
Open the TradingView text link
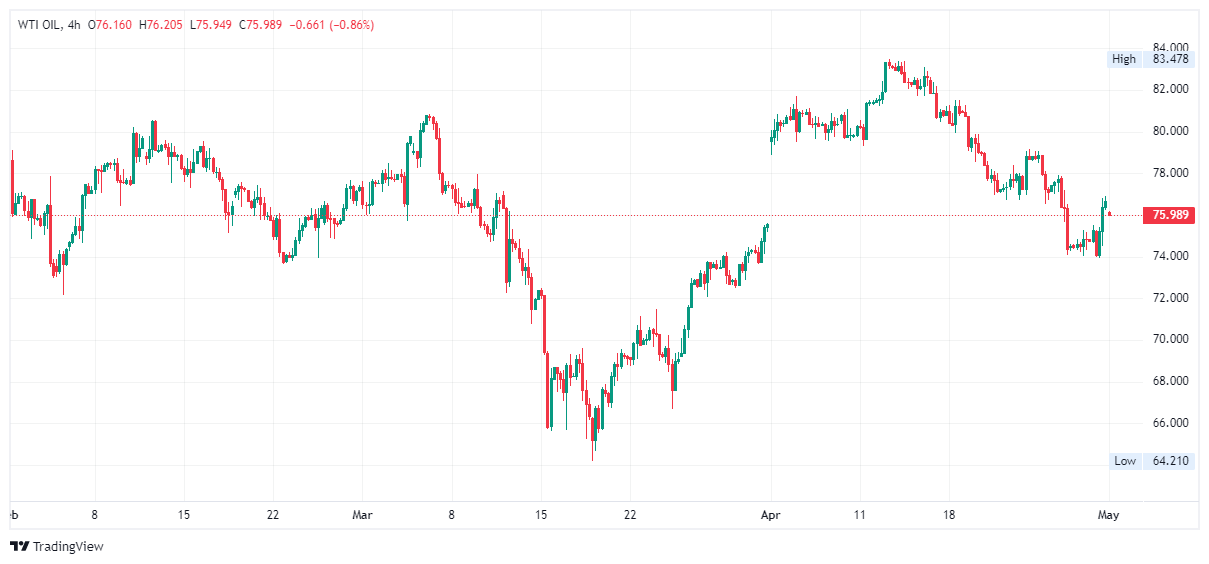67,546
